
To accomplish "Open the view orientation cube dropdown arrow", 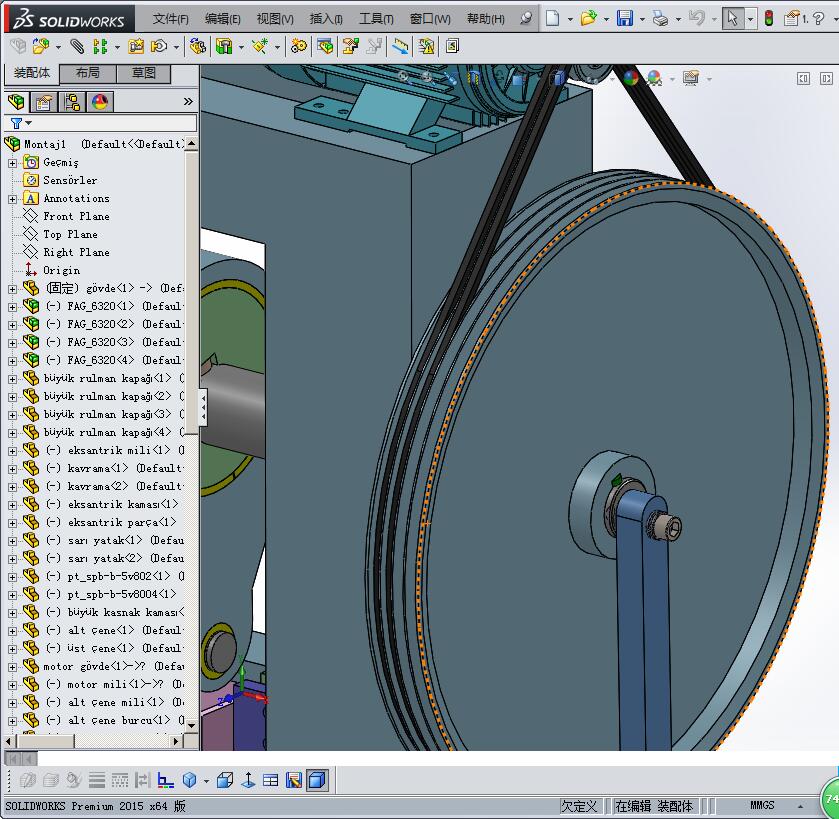I will click(206, 781).
